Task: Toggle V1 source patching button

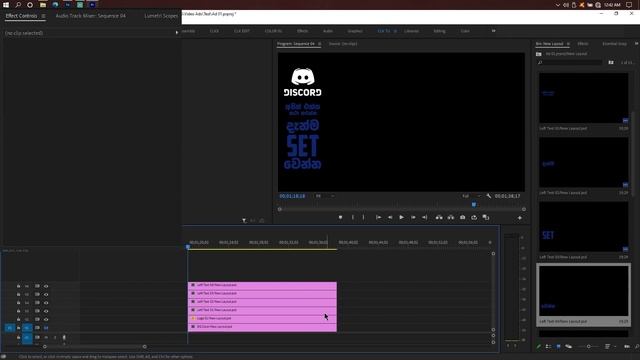Action: [9, 328]
